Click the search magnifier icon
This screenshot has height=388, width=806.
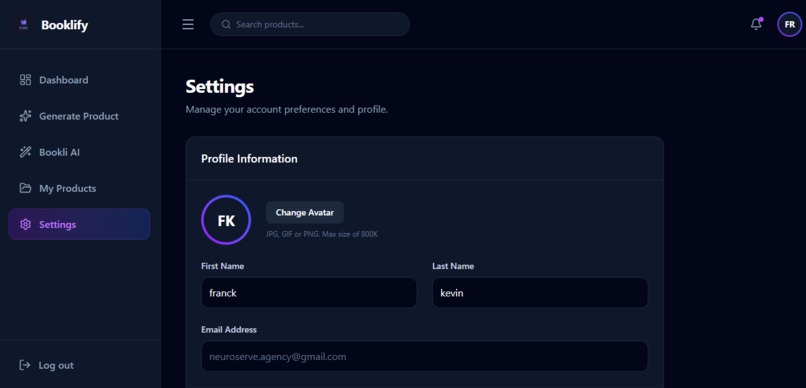click(x=226, y=24)
